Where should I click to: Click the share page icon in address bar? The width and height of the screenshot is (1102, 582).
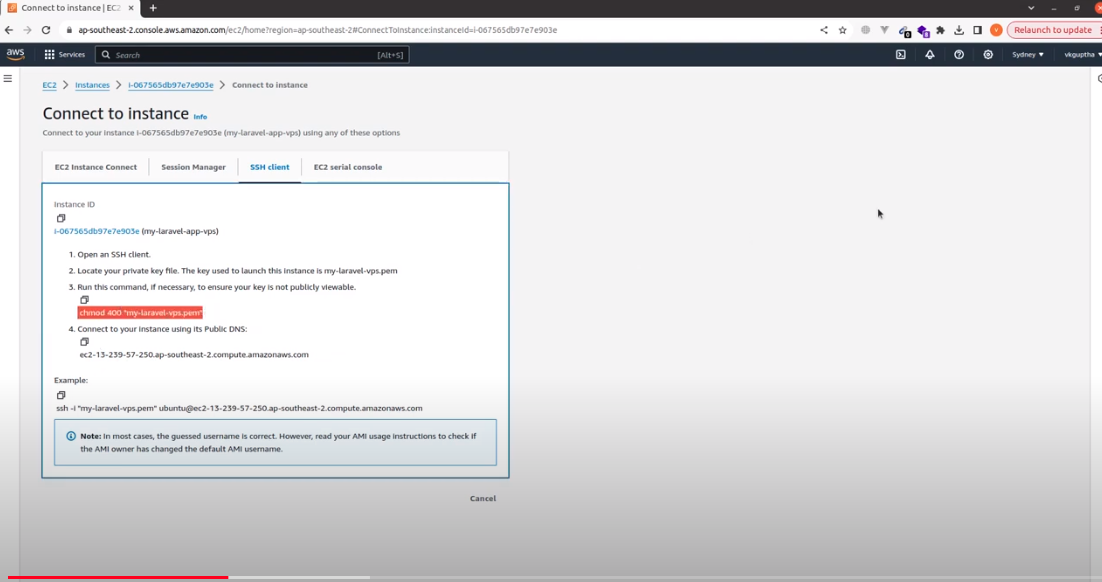point(824,30)
